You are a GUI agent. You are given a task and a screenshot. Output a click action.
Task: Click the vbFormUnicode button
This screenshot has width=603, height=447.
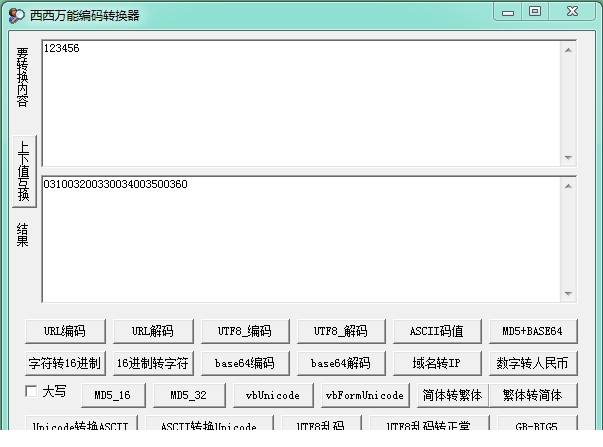point(365,395)
